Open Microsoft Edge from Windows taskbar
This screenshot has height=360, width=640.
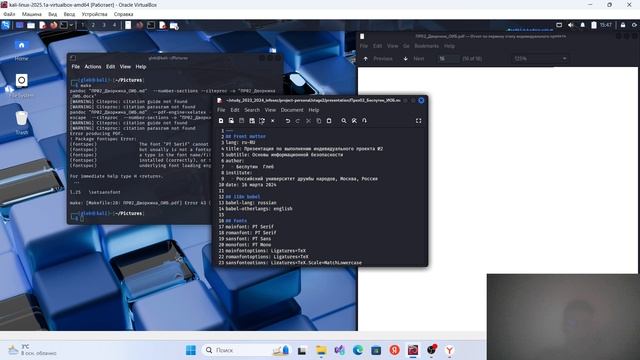pyautogui.click(x=358, y=350)
